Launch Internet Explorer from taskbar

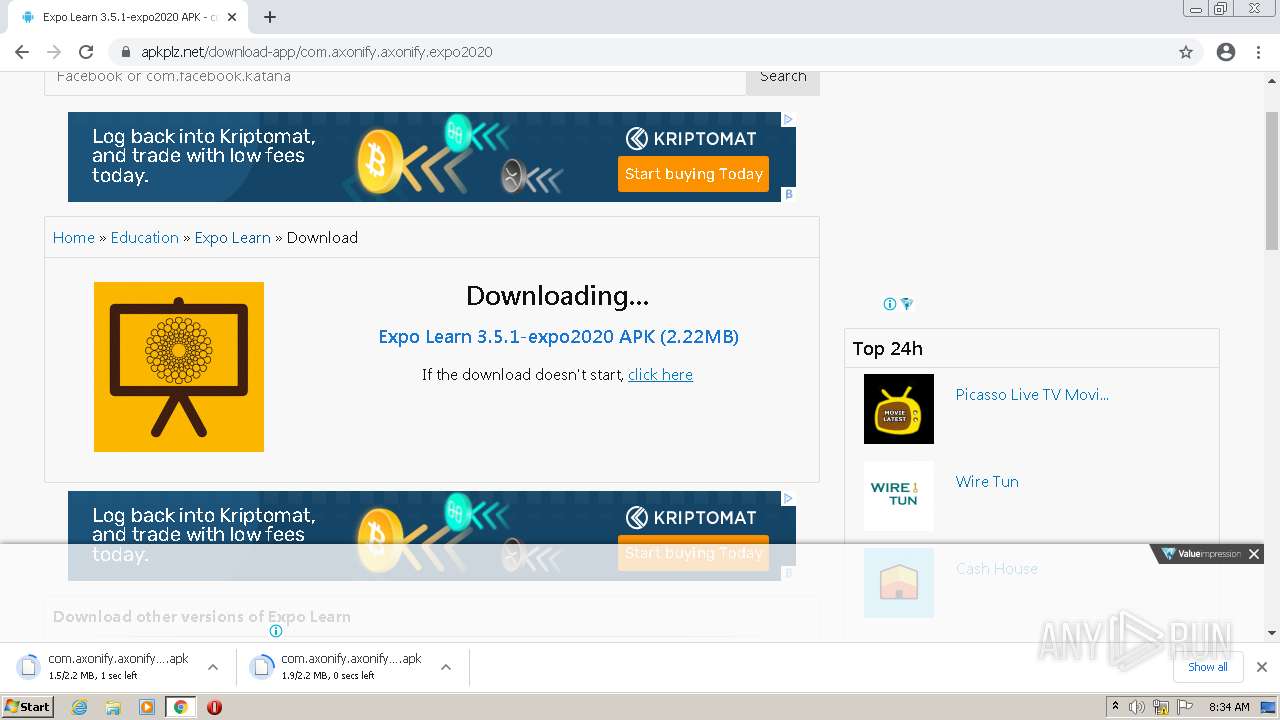tap(79, 707)
